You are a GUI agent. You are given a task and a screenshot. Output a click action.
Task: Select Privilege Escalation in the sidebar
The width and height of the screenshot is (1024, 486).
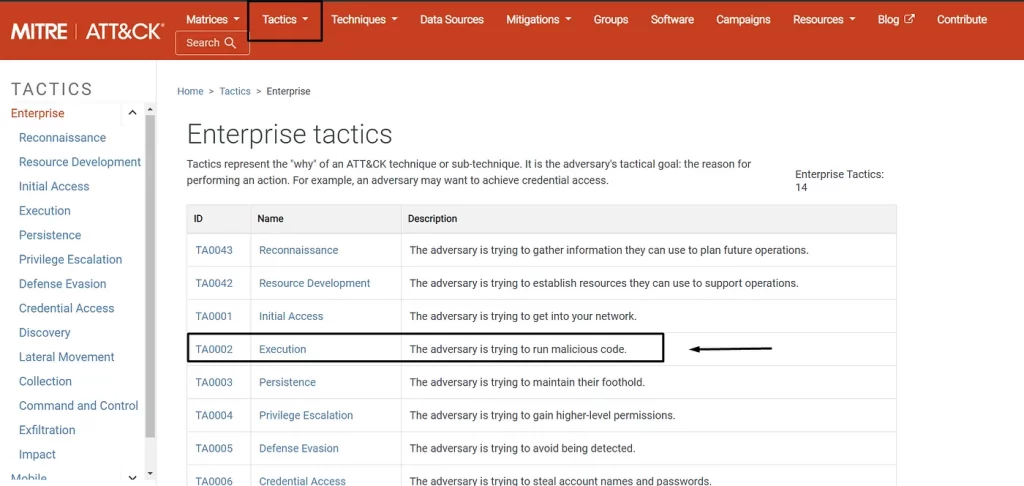pyautogui.click(x=71, y=259)
